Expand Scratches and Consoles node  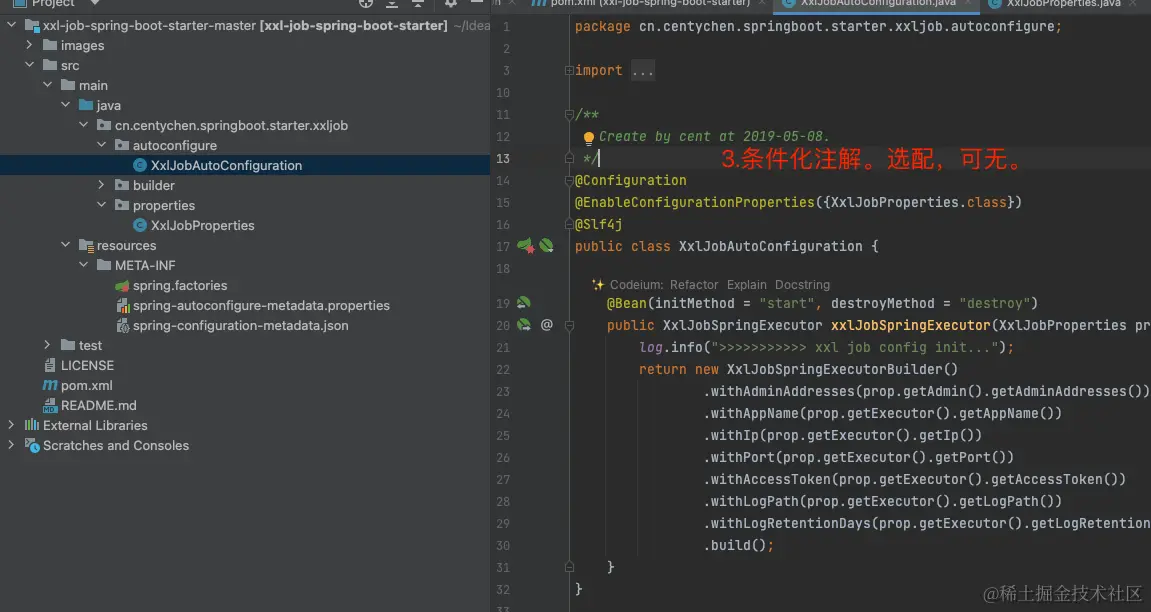11,445
